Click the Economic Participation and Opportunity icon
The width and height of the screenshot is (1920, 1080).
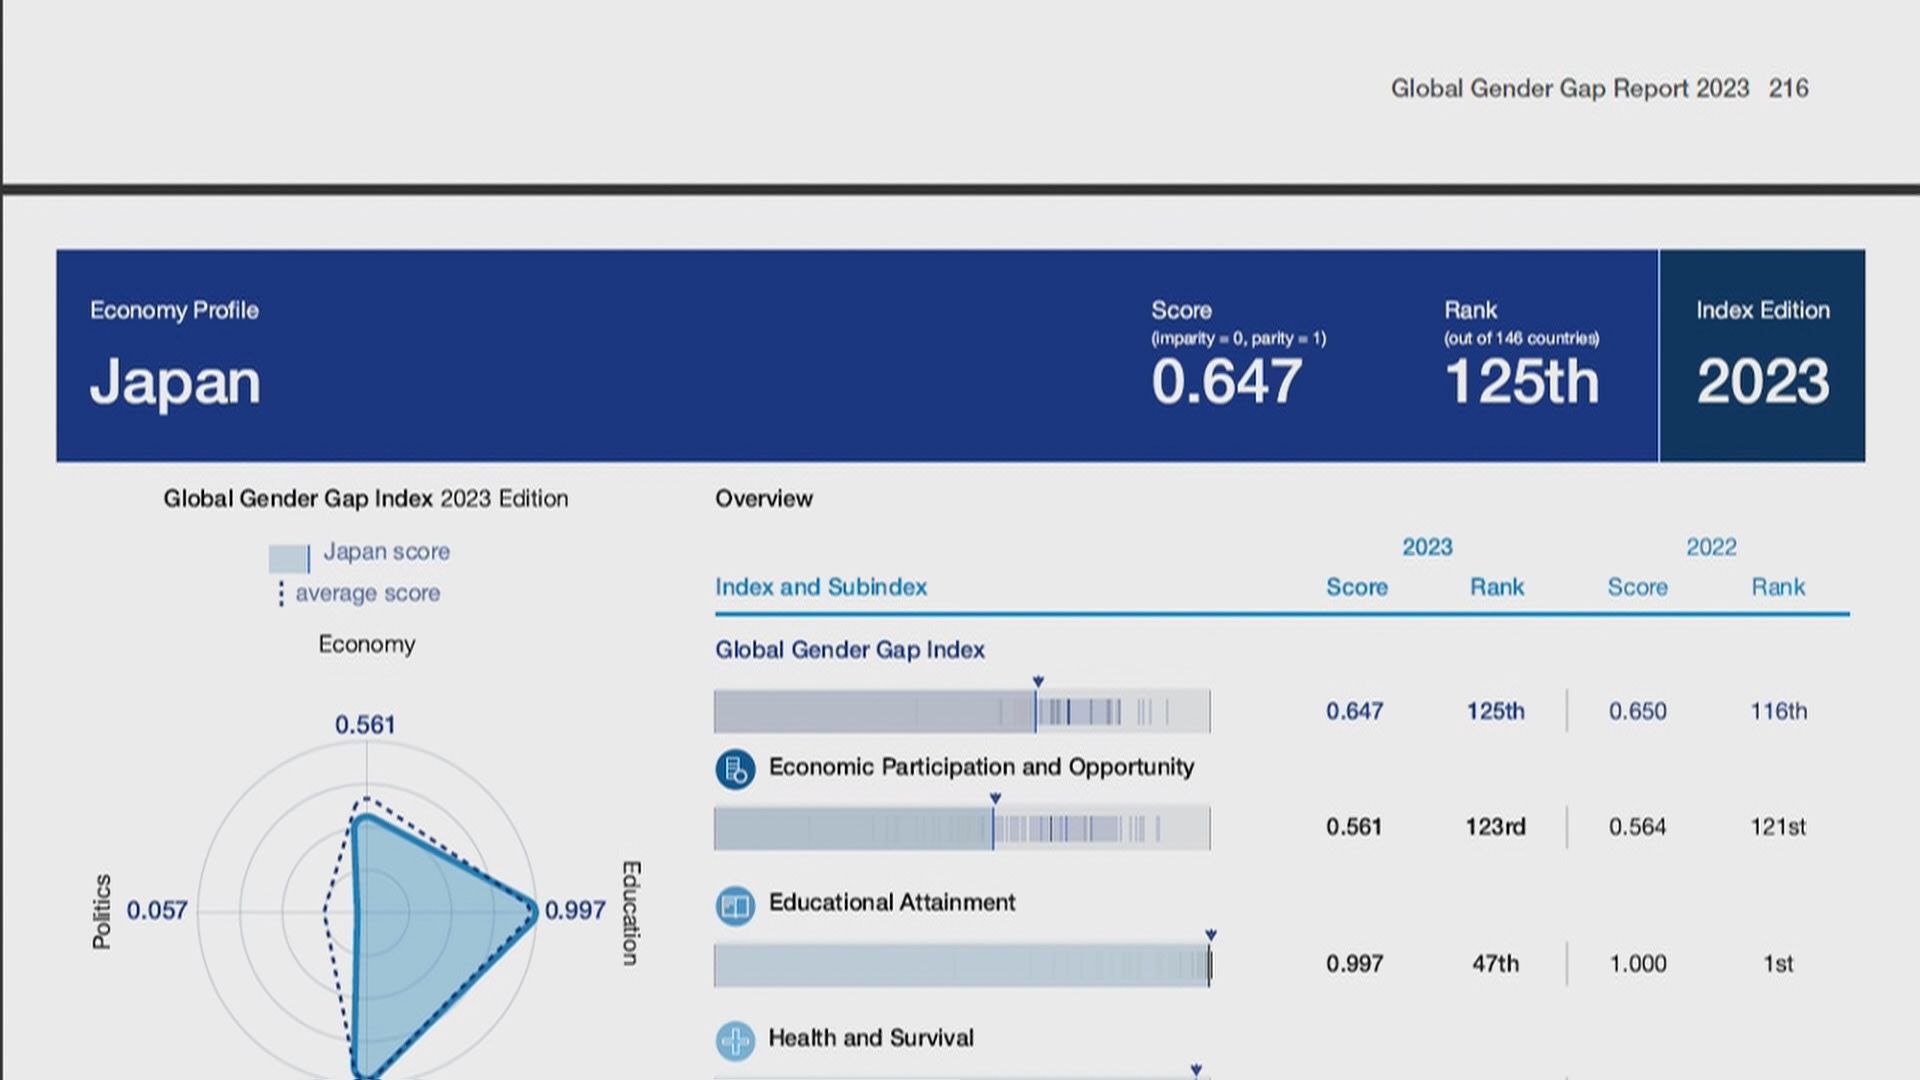[x=735, y=770]
